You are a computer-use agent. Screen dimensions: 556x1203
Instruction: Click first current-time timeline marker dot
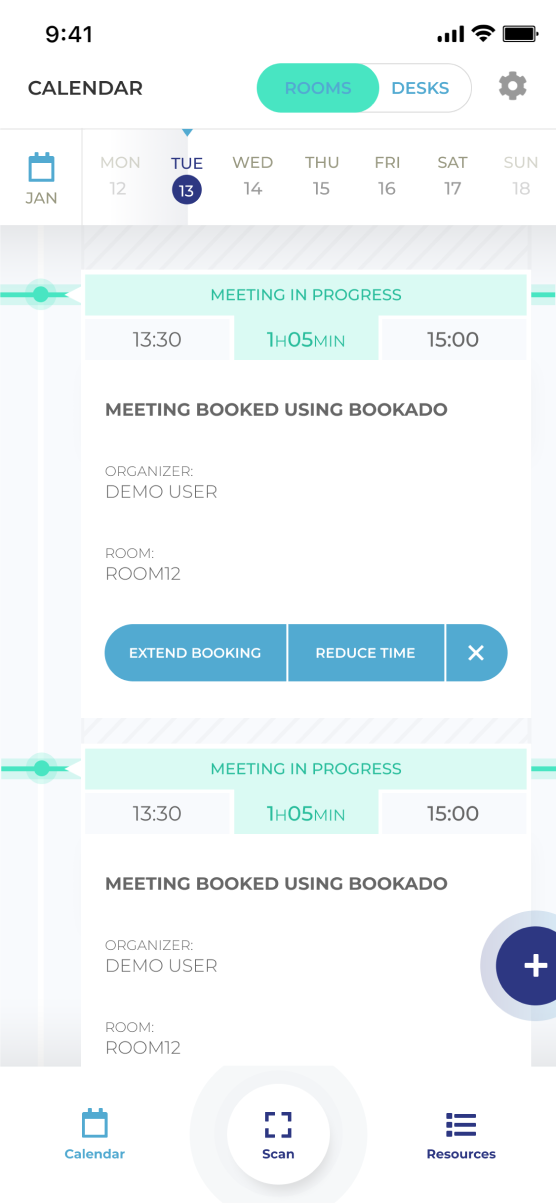41,294
